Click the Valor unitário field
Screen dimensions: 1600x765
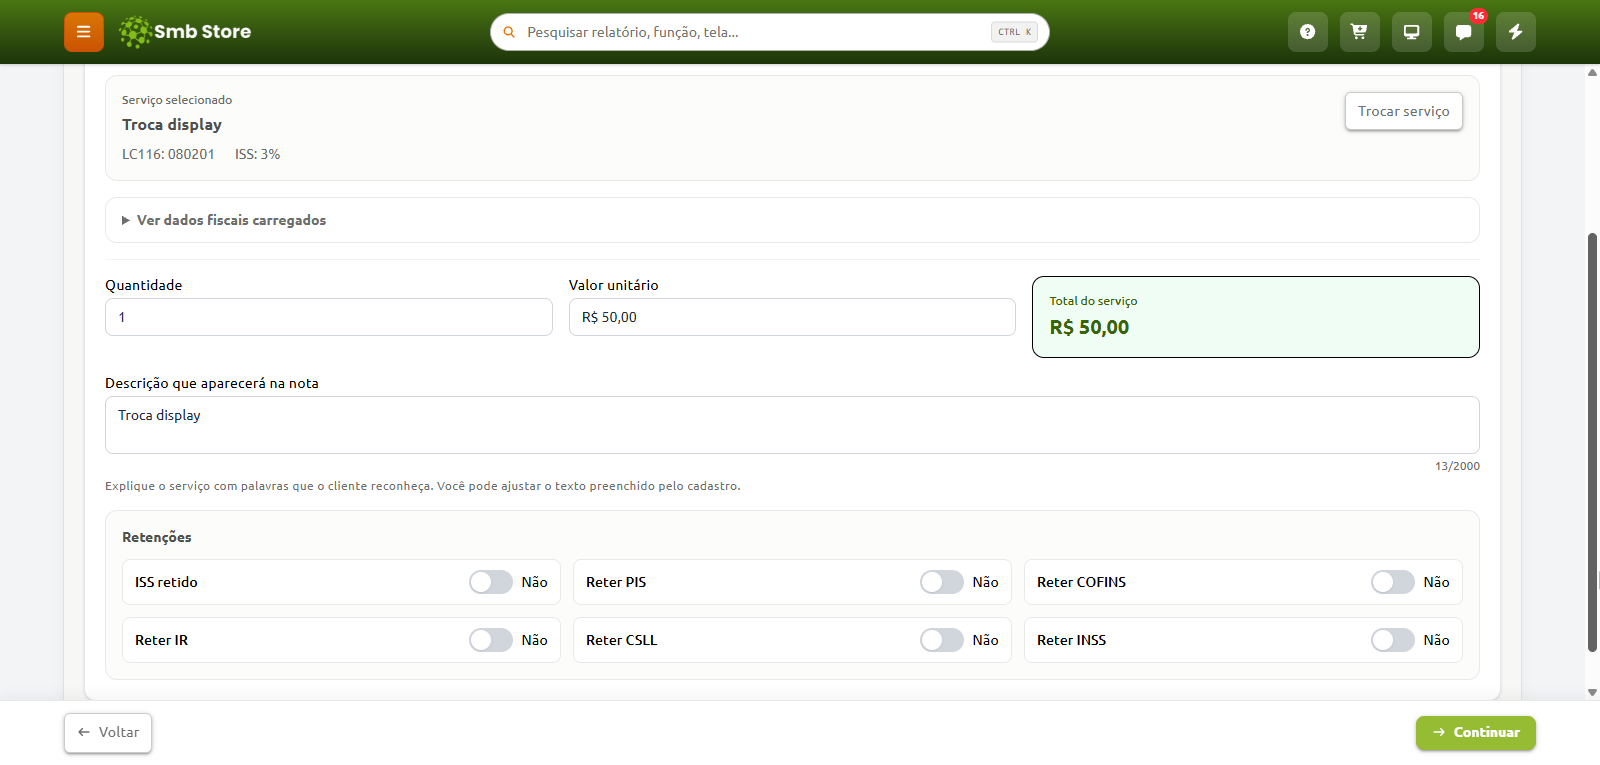pos(792,317)
